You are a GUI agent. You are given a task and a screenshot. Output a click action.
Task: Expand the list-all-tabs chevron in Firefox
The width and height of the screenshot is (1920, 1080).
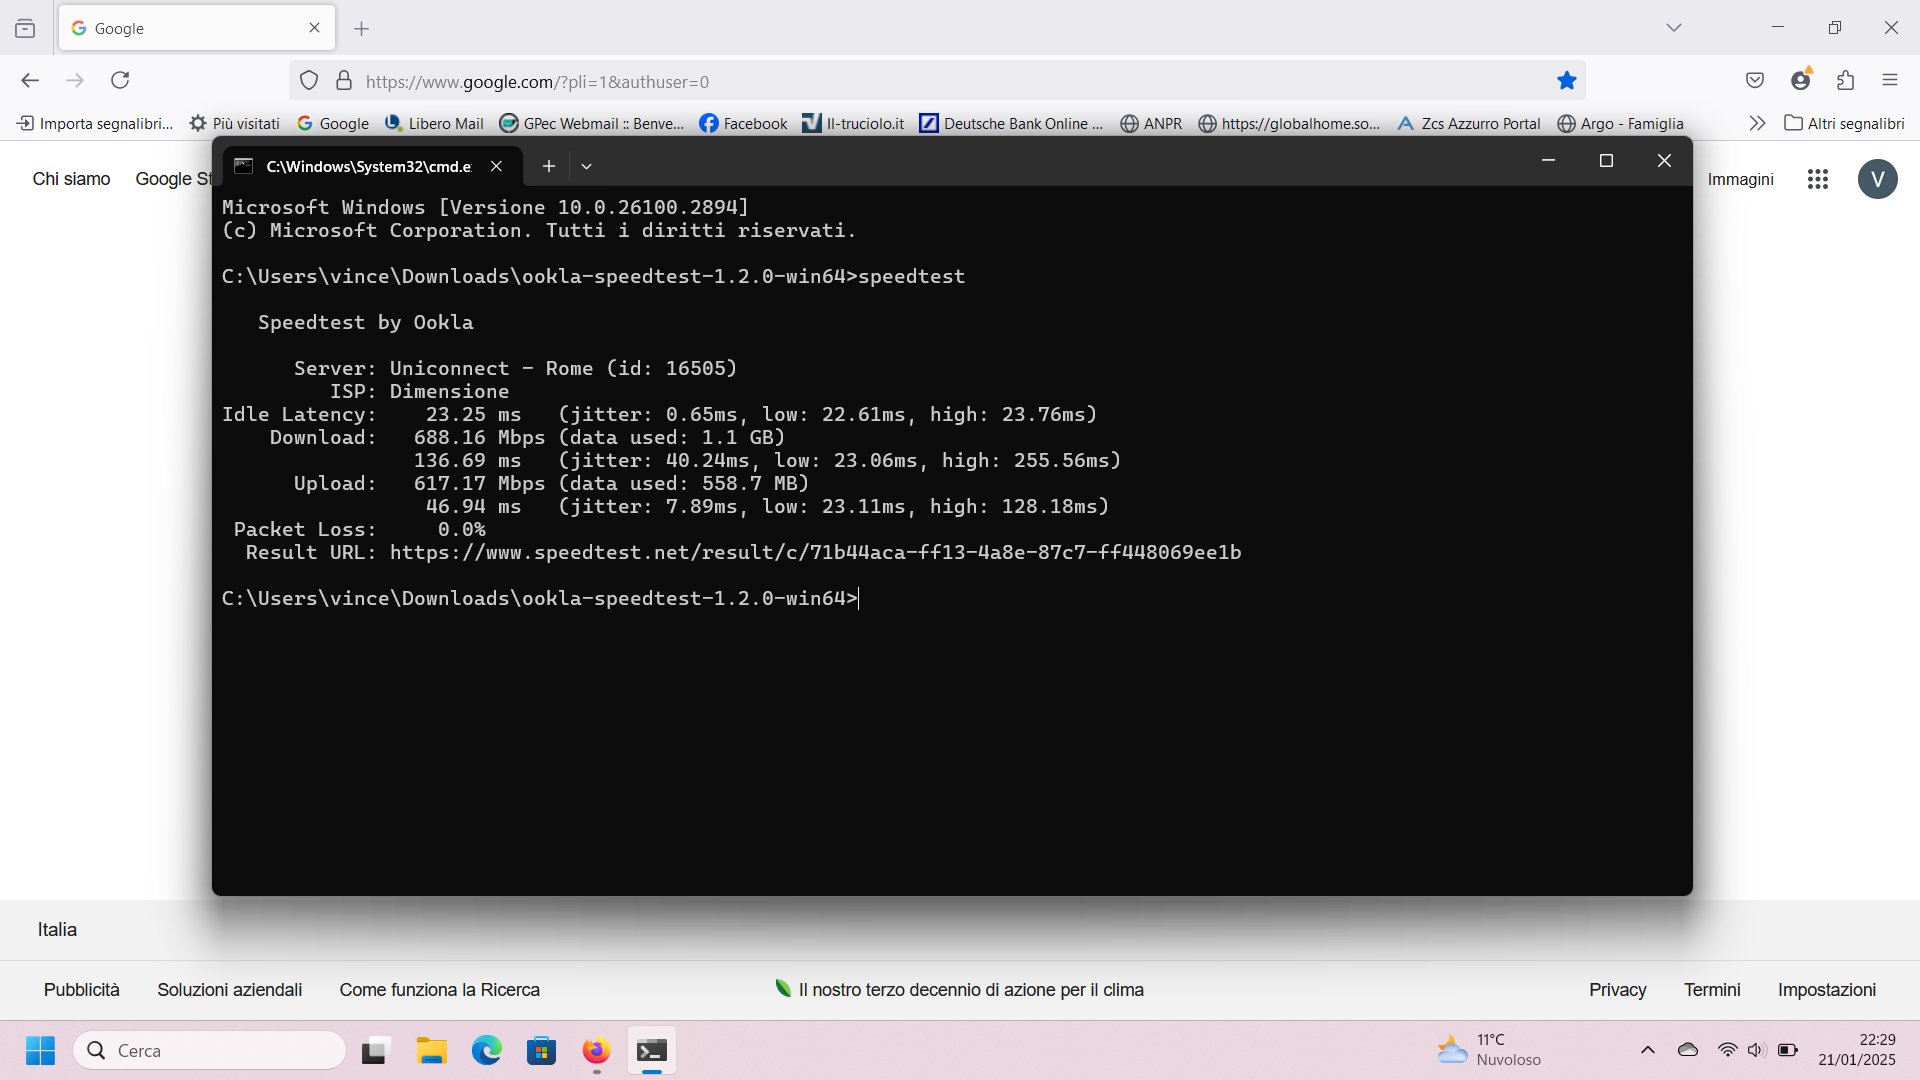1673,28
